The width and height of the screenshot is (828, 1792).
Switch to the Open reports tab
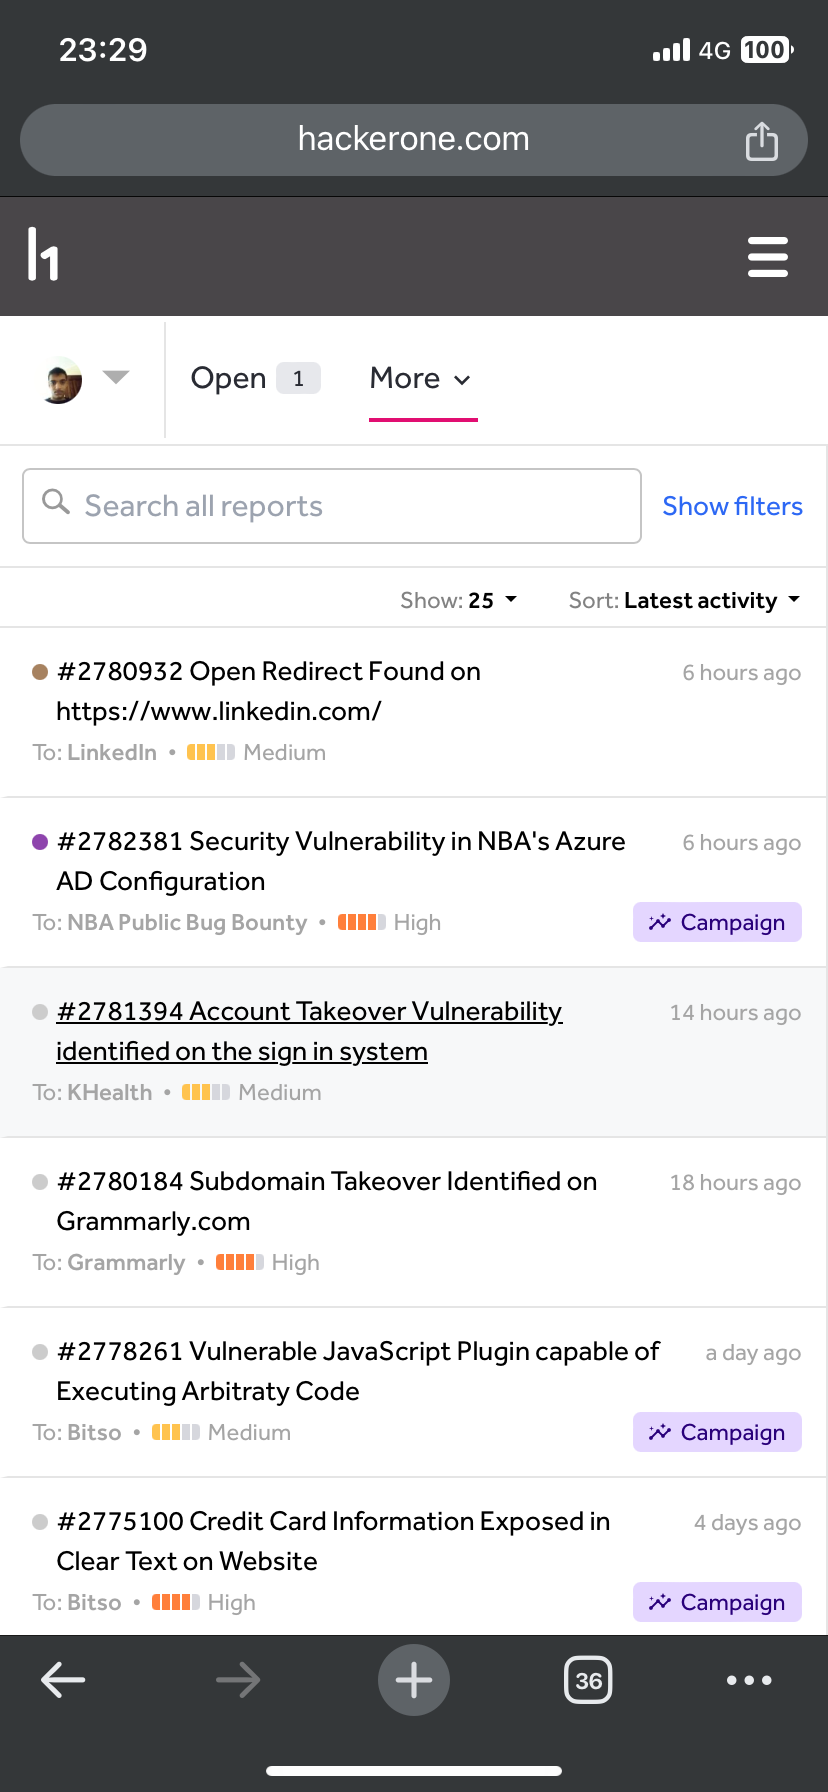pyautogui.click(x=255, y=378)
